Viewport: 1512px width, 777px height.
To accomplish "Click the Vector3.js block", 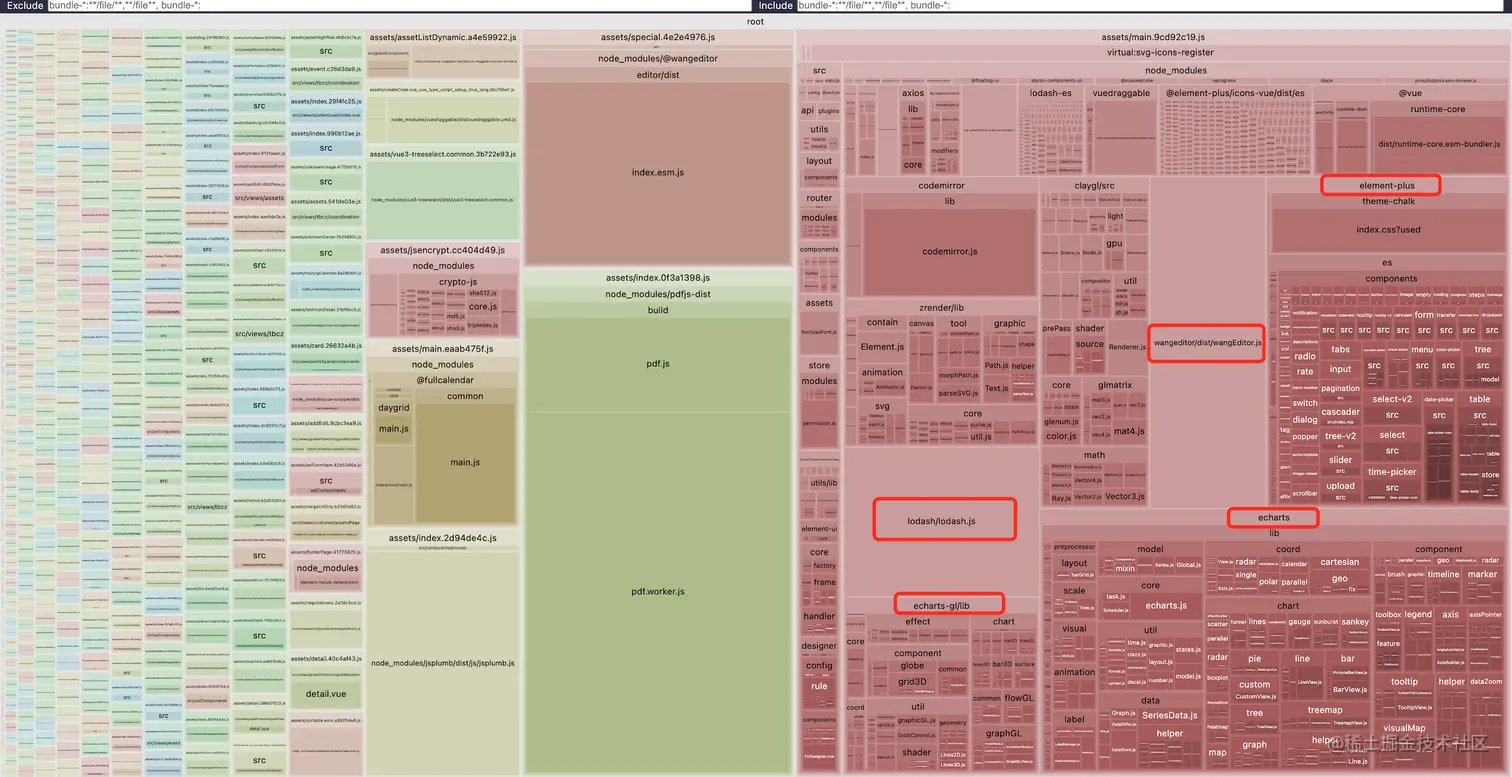I will pos(1124,497).
